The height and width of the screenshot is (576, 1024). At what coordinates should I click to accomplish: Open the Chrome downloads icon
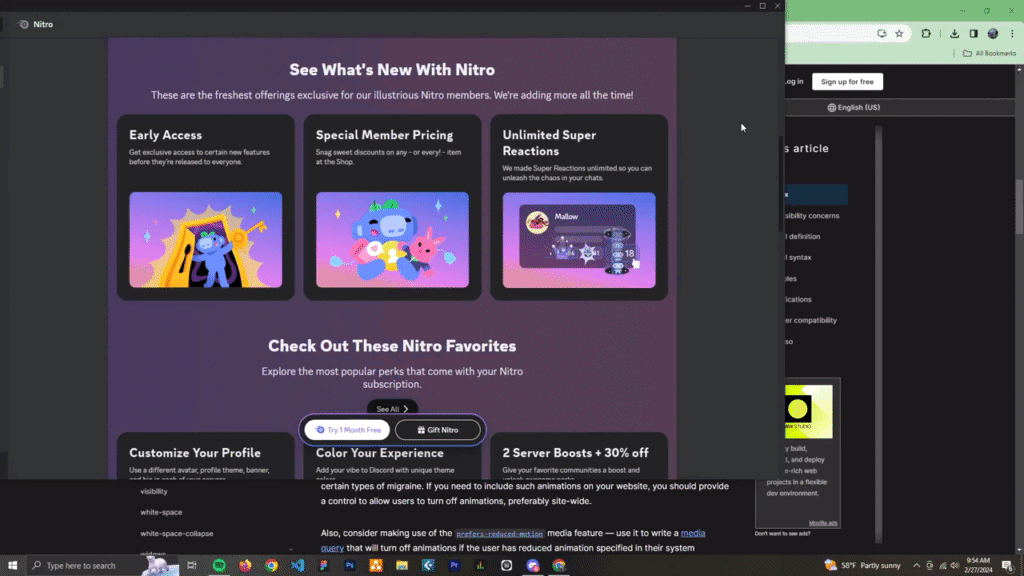click(955, 33)
